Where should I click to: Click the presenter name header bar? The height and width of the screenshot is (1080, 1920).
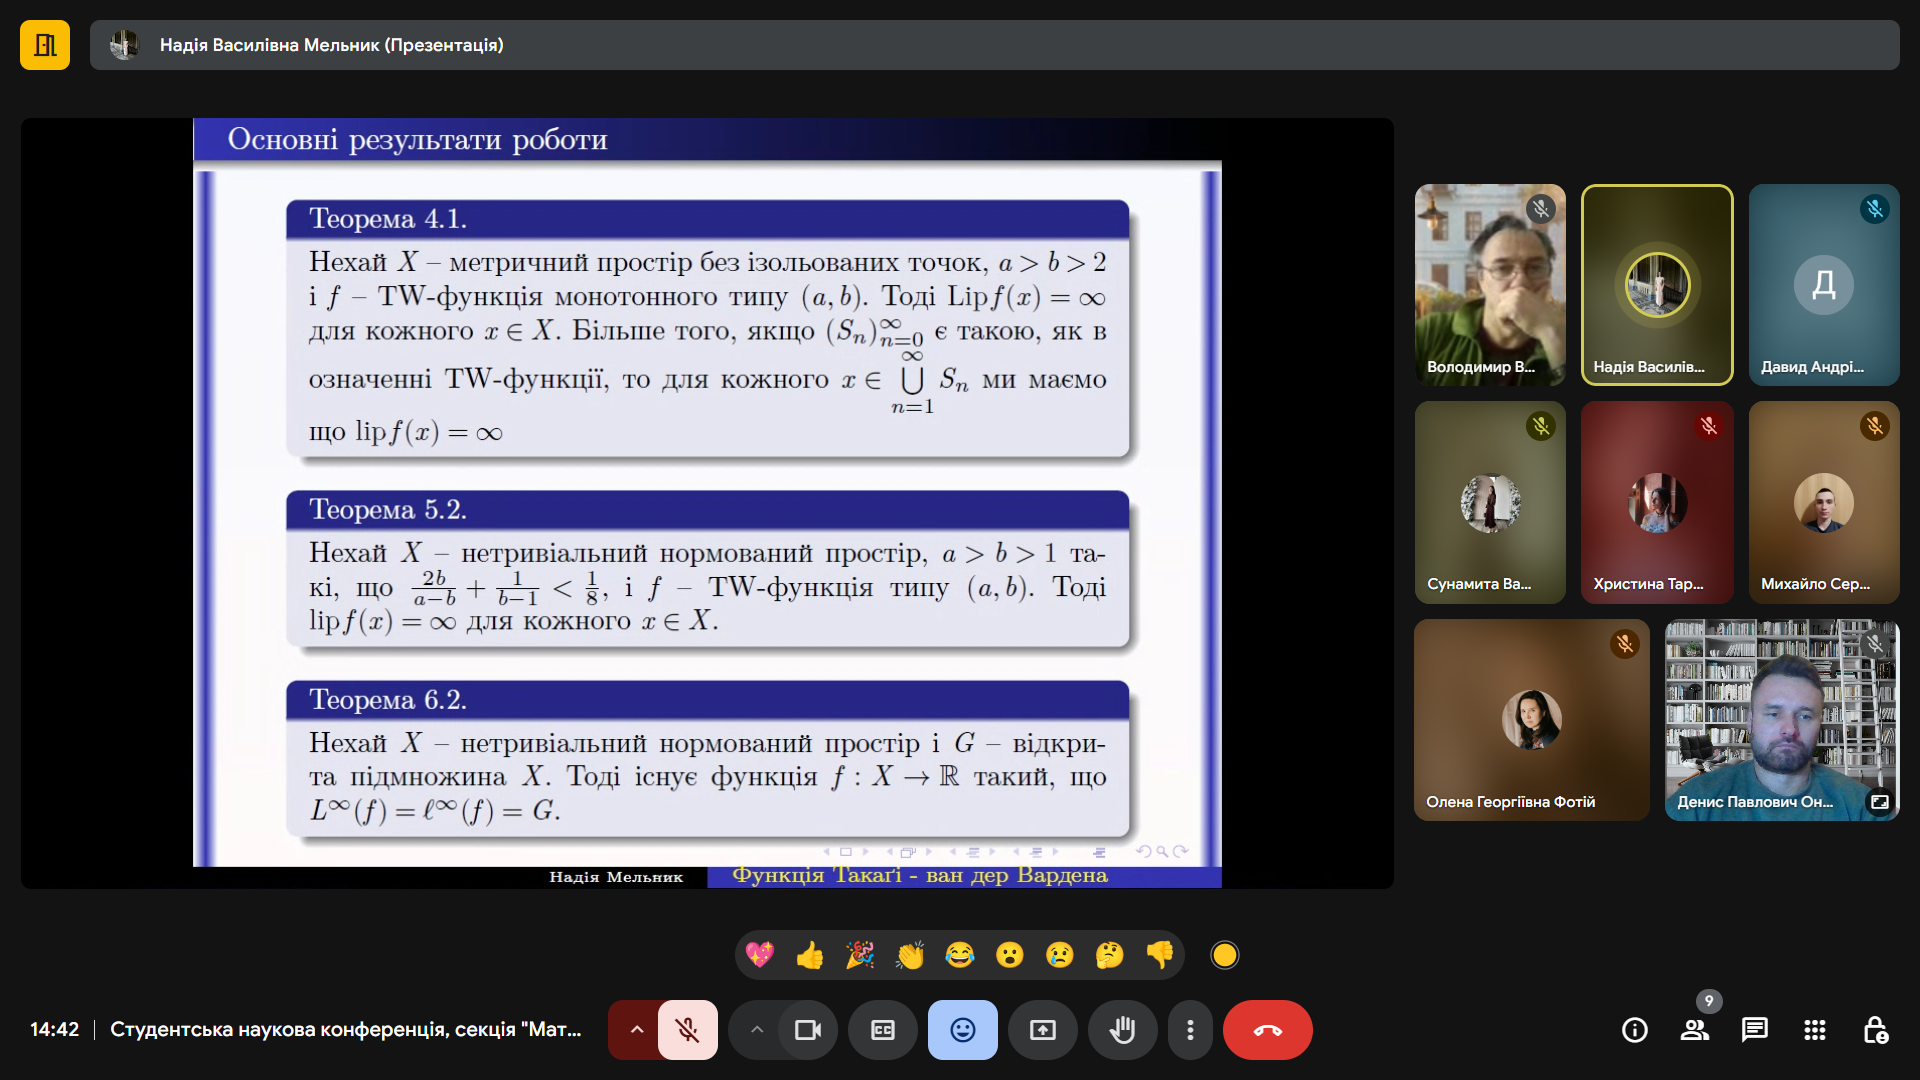pyautogui.click(x=994, y=45)
